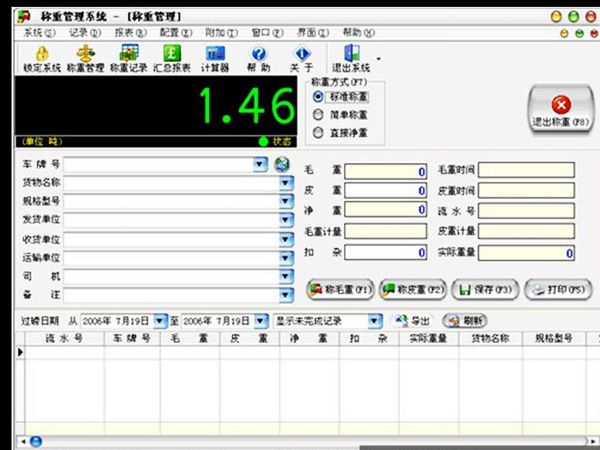Select the 直接净重 radio option
Viewport: 600px width, 450px height.
[x=319, y=131]
